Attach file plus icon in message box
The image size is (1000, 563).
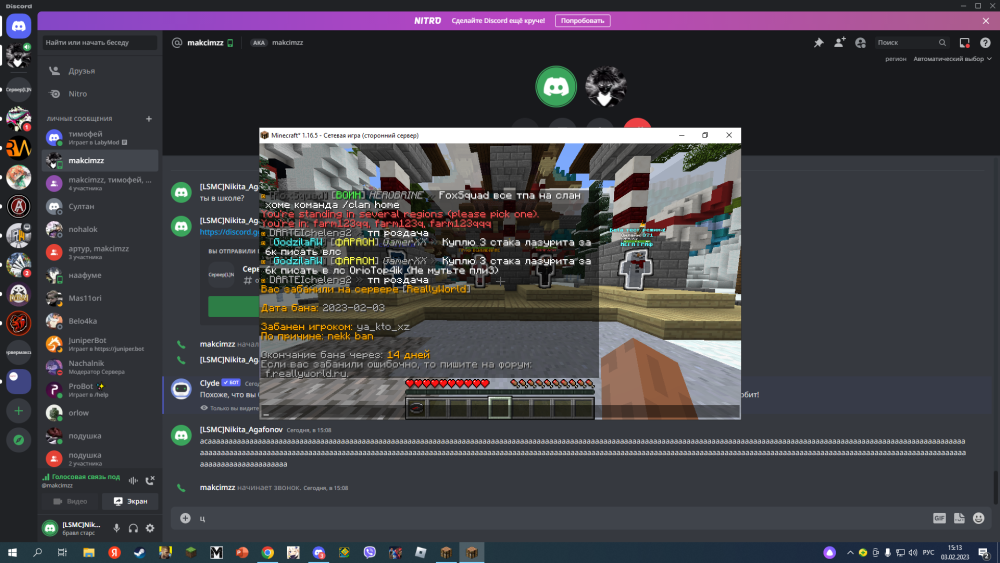[185, 518]
